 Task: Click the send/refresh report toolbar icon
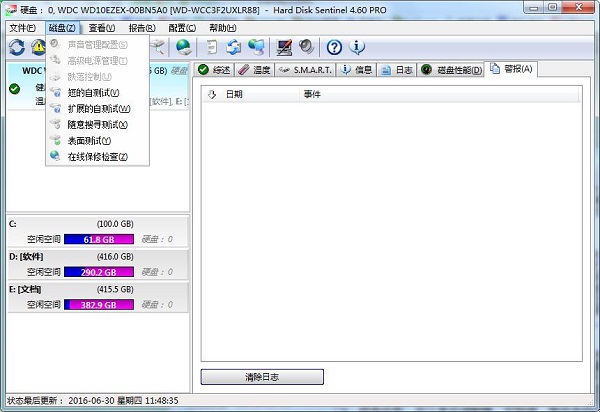233,47
